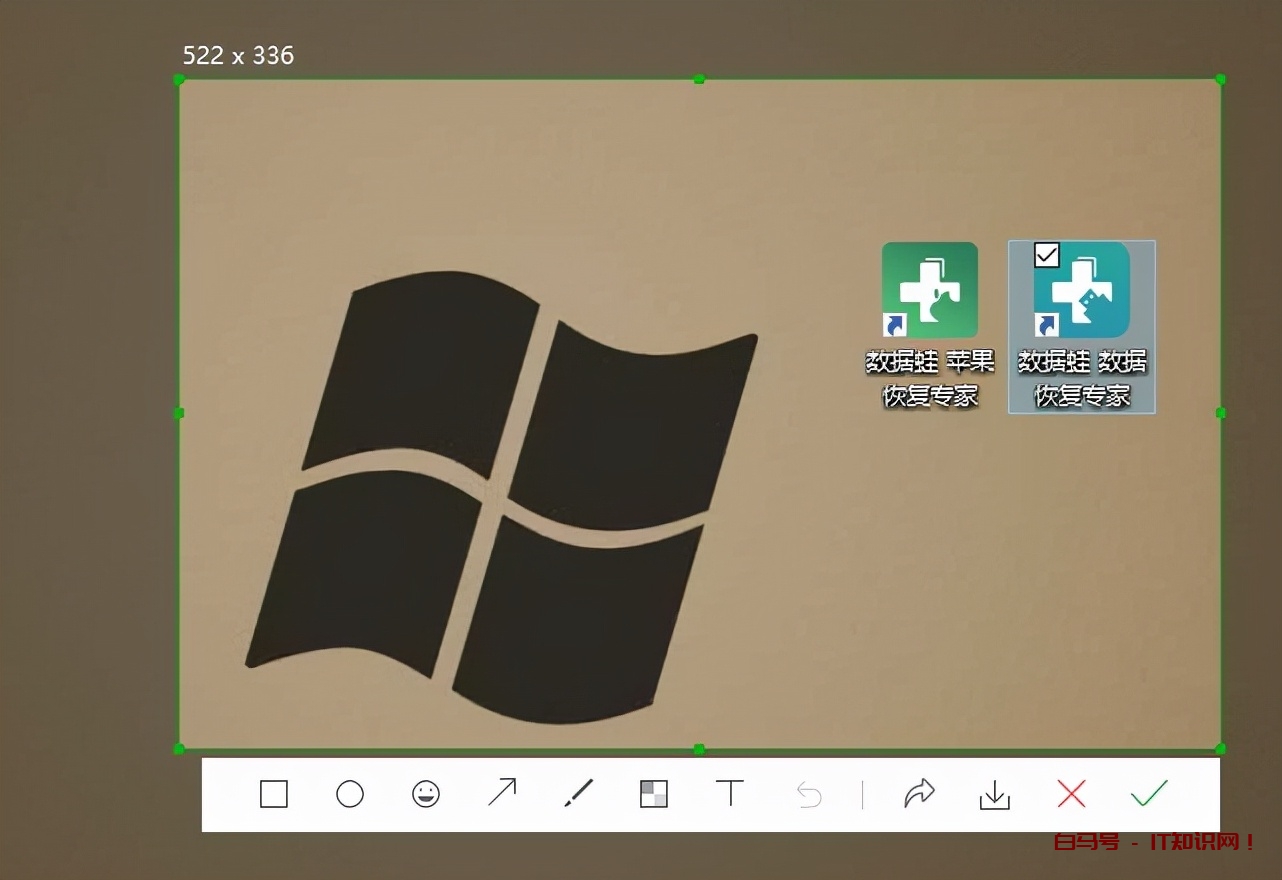Viewport: 1282px width, 880px height.
Task: Pick the pen brush tool
Action: (x=578, y=794)
